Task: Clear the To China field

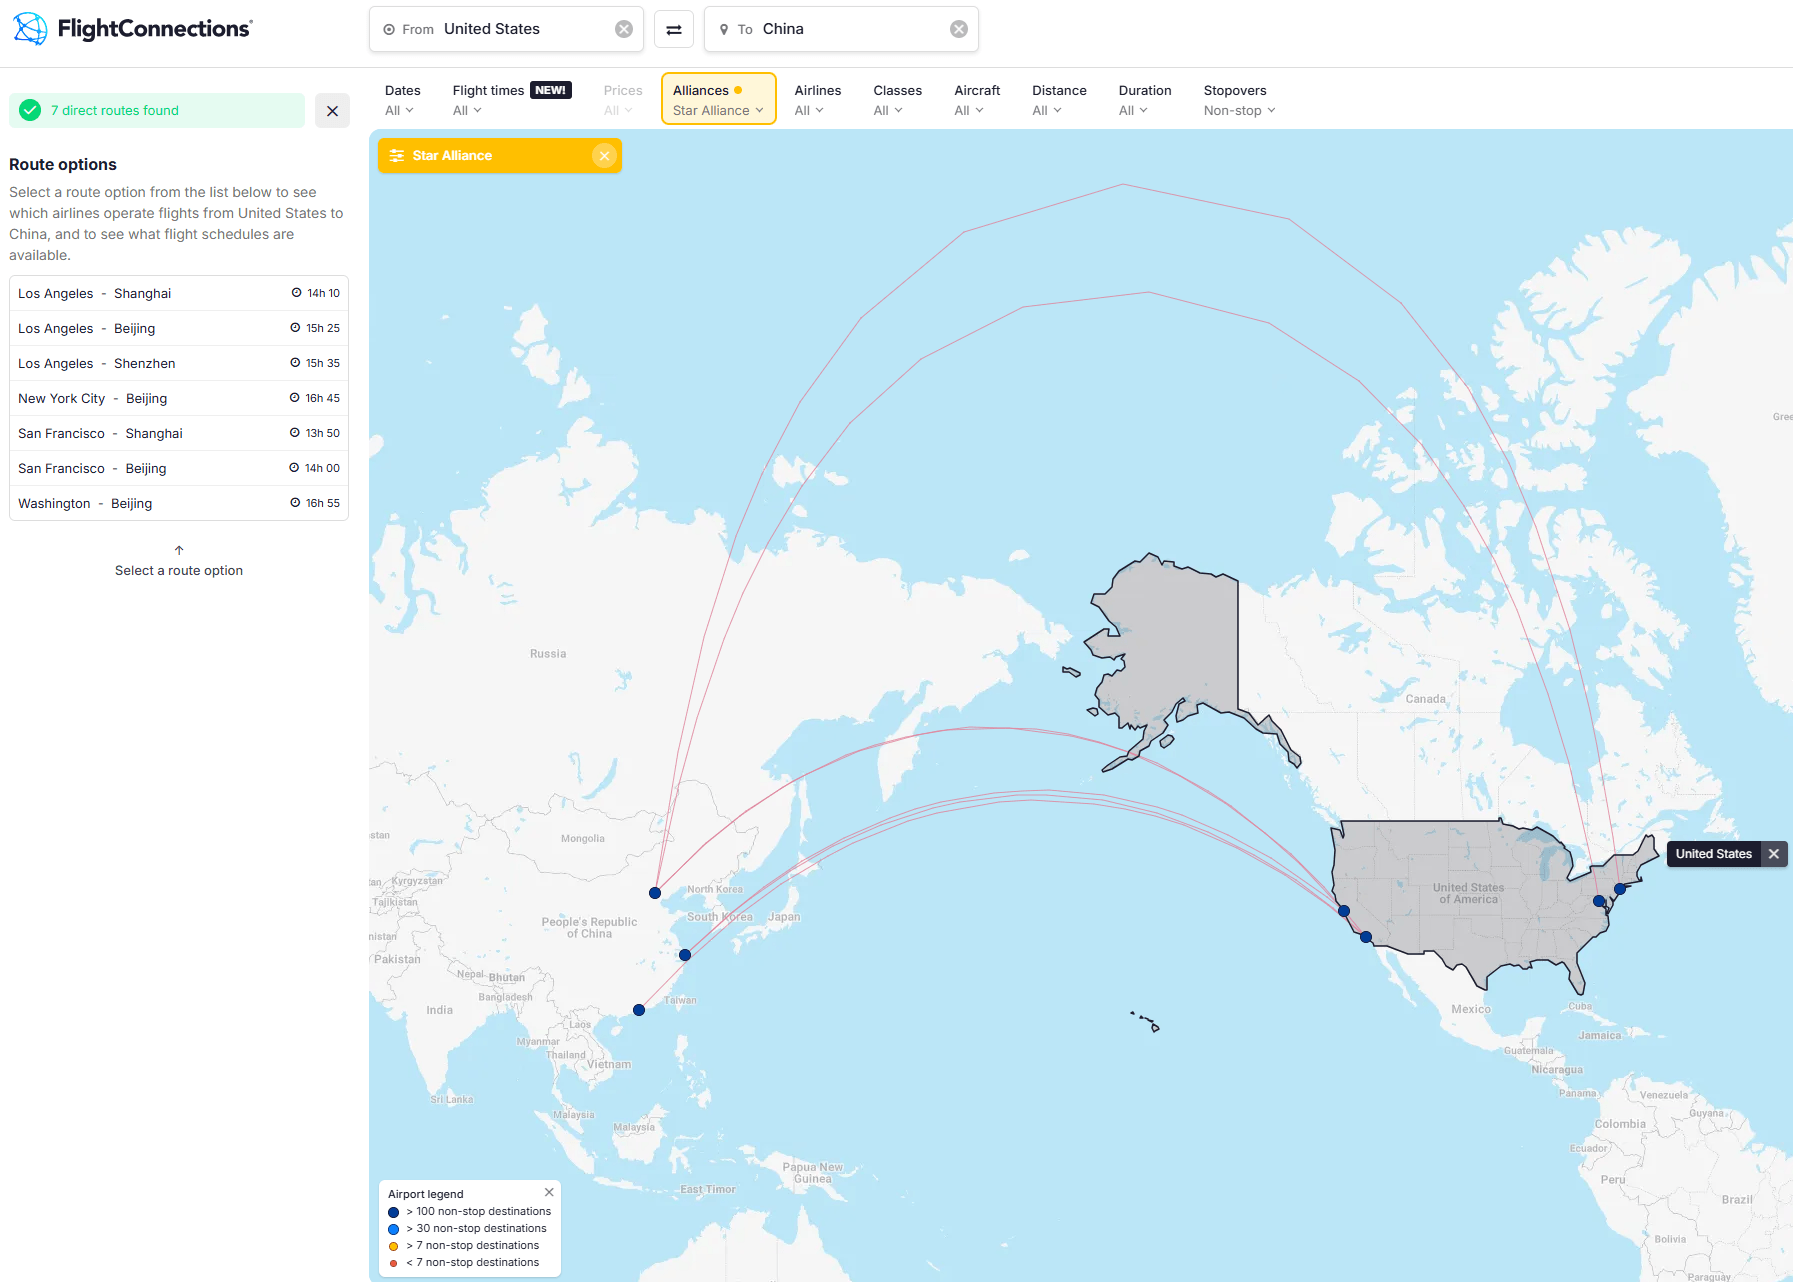Action: coord(958,30)
